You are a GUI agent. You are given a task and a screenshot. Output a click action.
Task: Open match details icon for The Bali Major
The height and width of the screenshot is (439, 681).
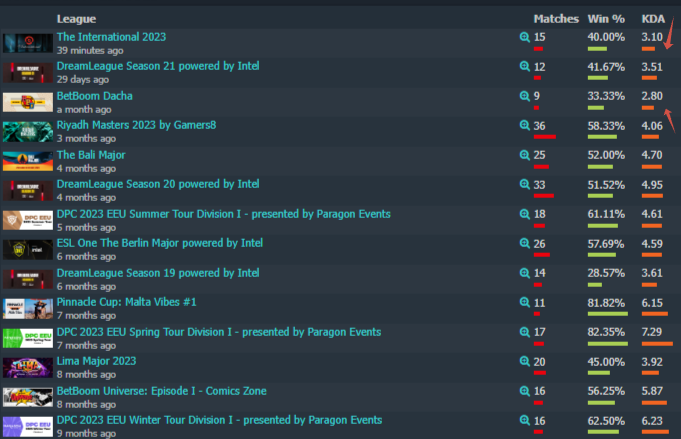(525, 155)
